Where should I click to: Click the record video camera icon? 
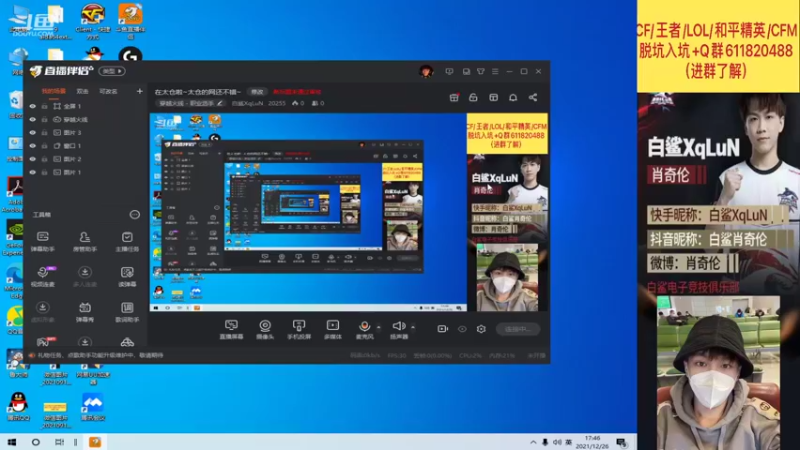(x=442, y=329)
